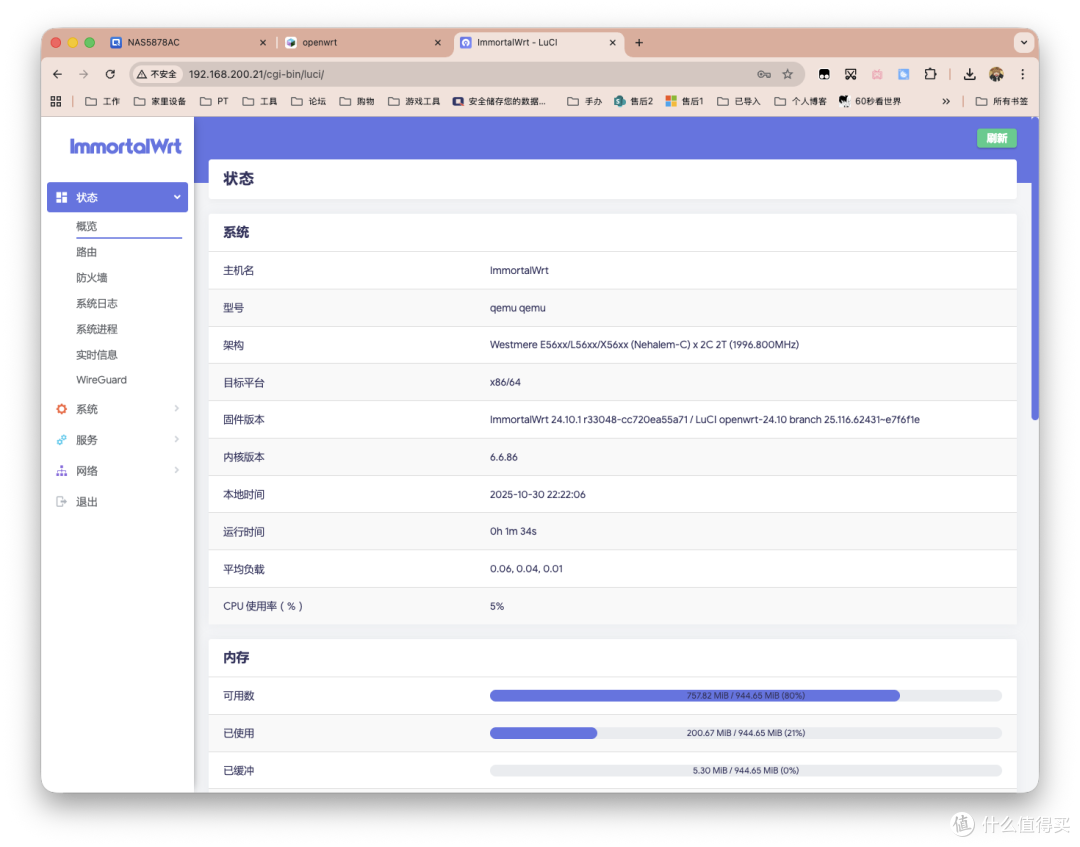Click the local time value 2025-10-30 22:22:06
Screen dimensions: 1080x847
click(537, 494)
